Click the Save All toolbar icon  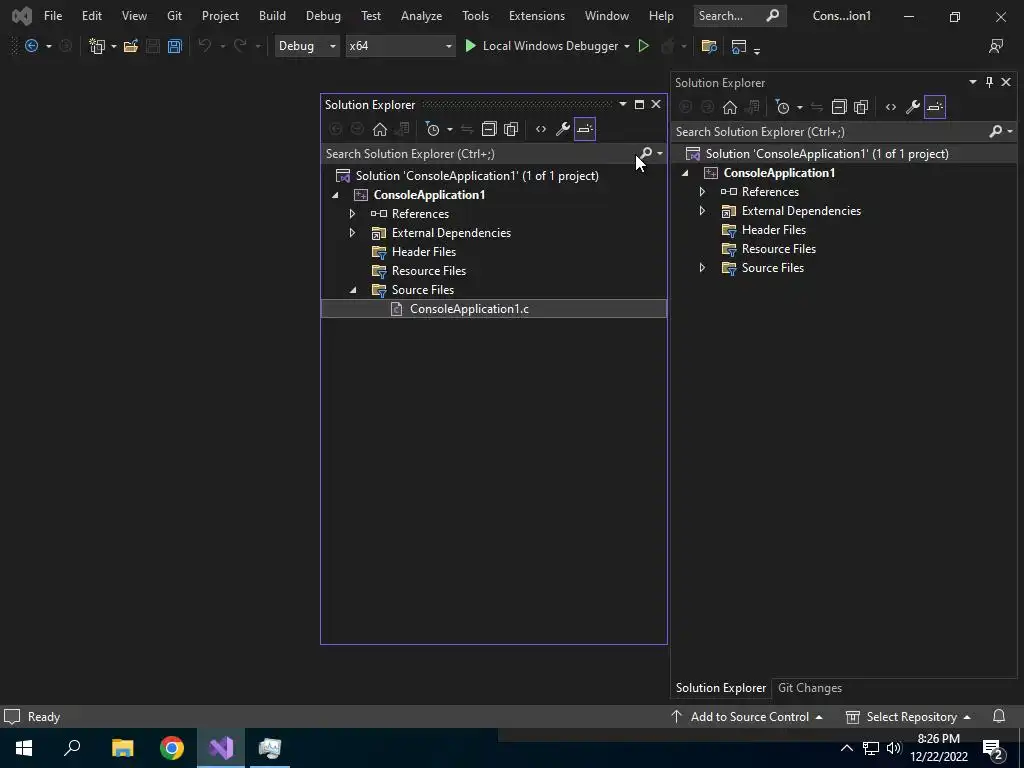(x=174, y=46)
